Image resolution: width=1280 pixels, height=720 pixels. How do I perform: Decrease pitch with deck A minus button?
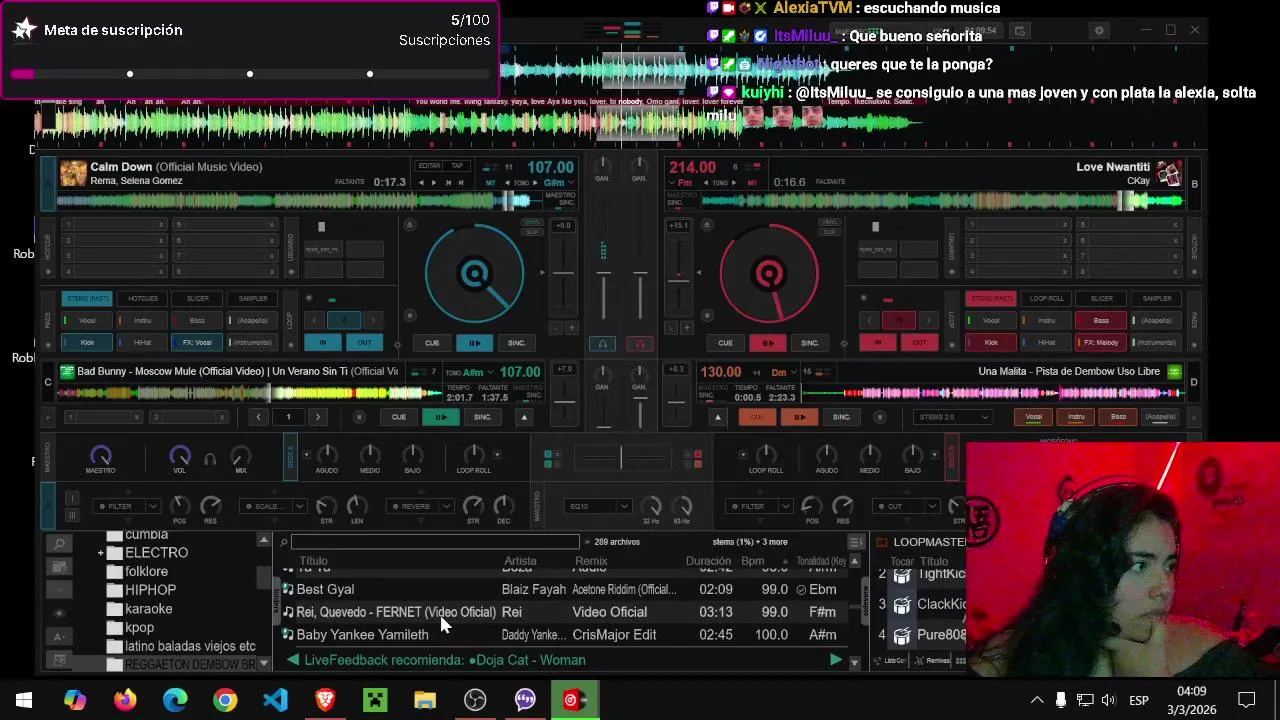(555, 328)
